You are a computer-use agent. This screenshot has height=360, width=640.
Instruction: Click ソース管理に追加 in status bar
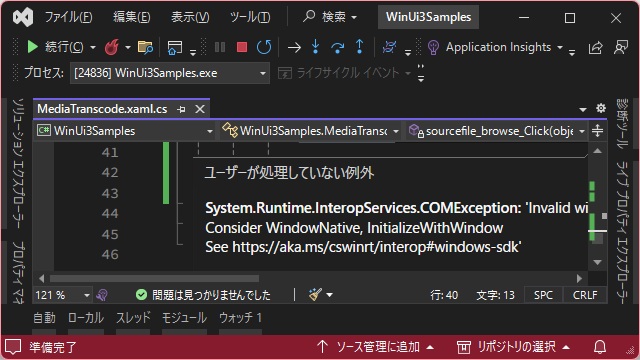click(x=375, y=347)
